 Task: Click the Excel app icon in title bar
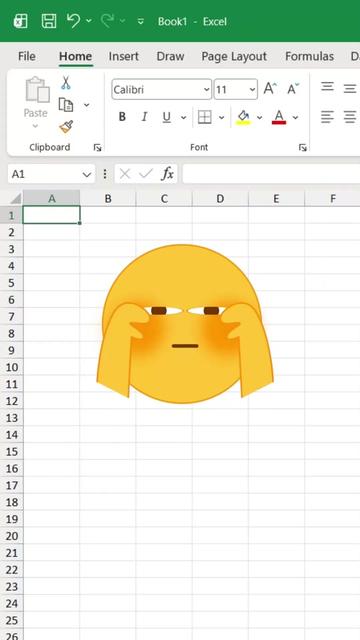tap(20, 21)
